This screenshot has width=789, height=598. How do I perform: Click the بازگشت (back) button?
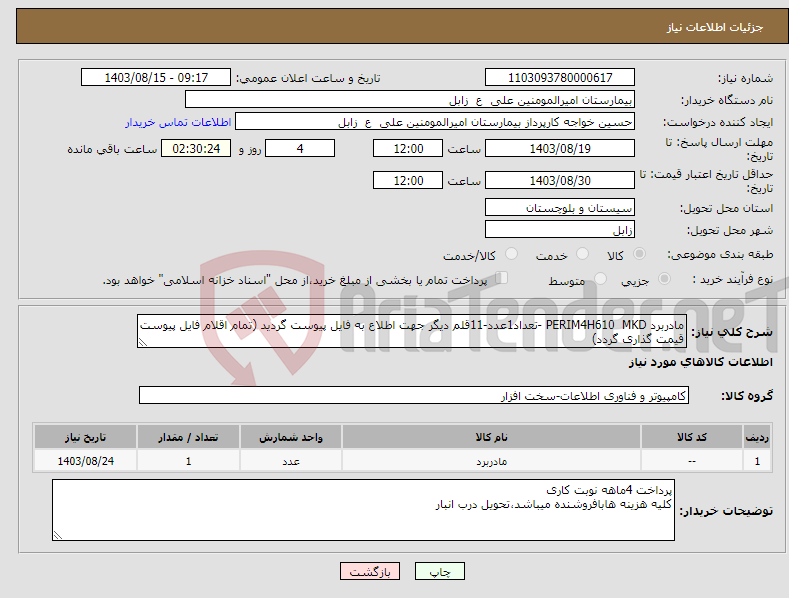click(x=370, y=571)
